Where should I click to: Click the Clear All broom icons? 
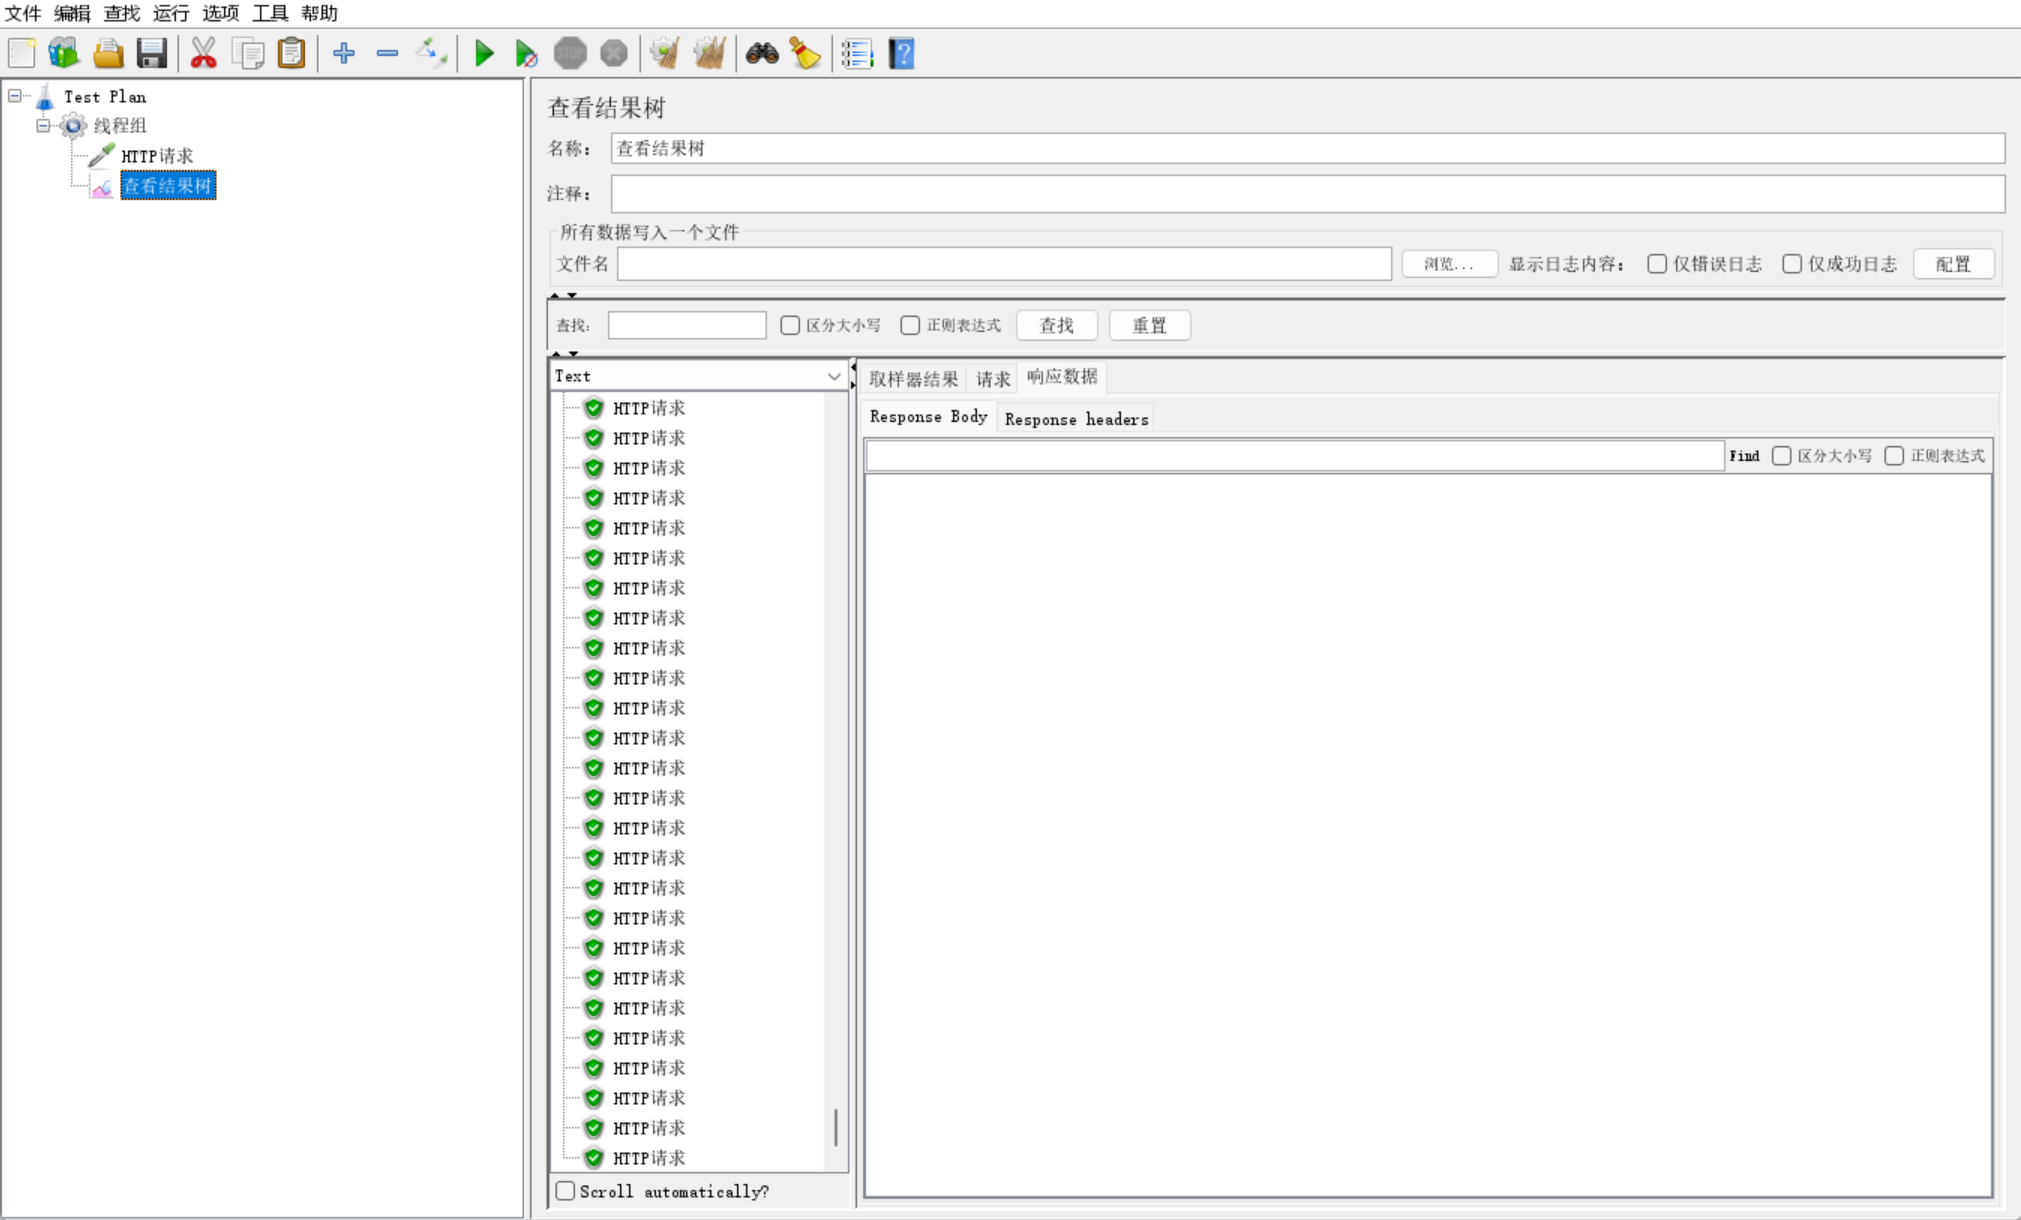pos(710,53)
